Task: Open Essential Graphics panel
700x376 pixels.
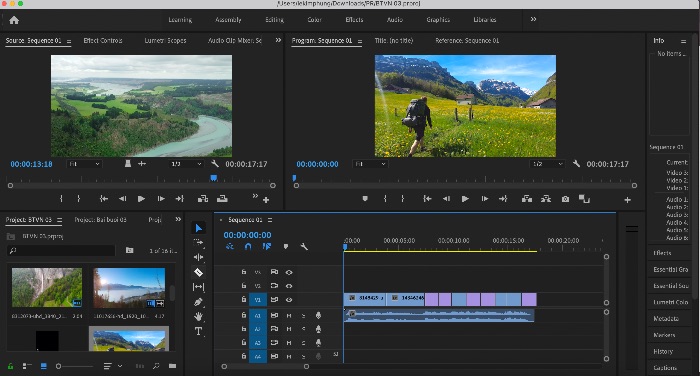Action: 670,270
